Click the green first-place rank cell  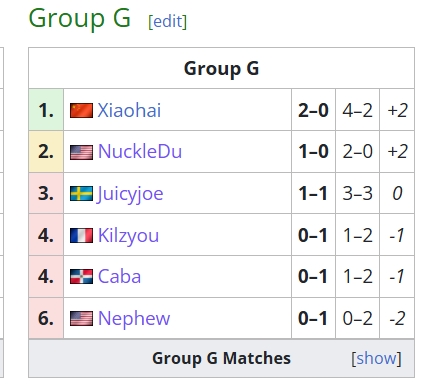(x=46, y=110)
